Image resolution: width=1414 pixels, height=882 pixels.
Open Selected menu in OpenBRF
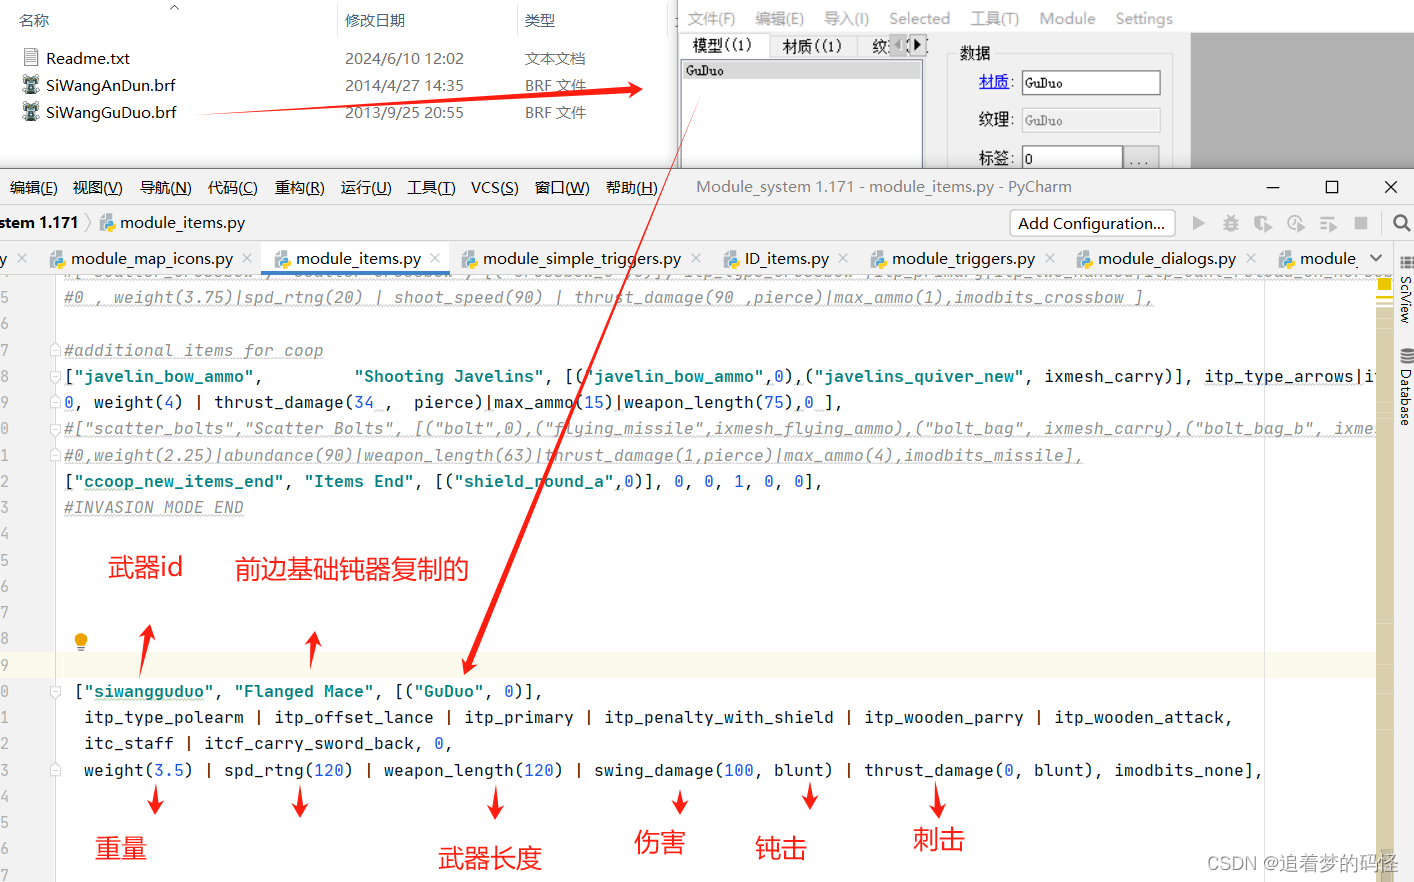tap(919, 18)
